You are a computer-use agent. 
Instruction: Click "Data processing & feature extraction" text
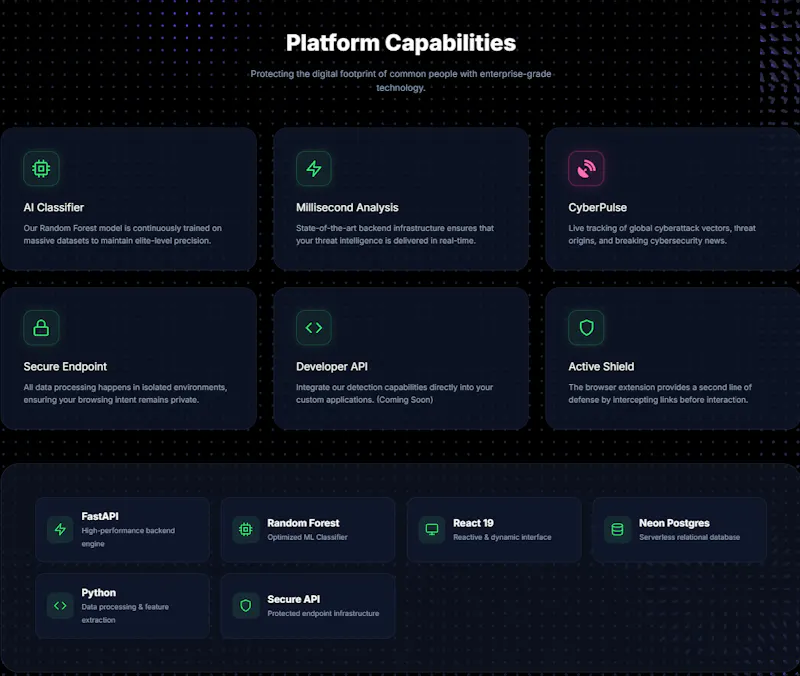click(125, 613)
